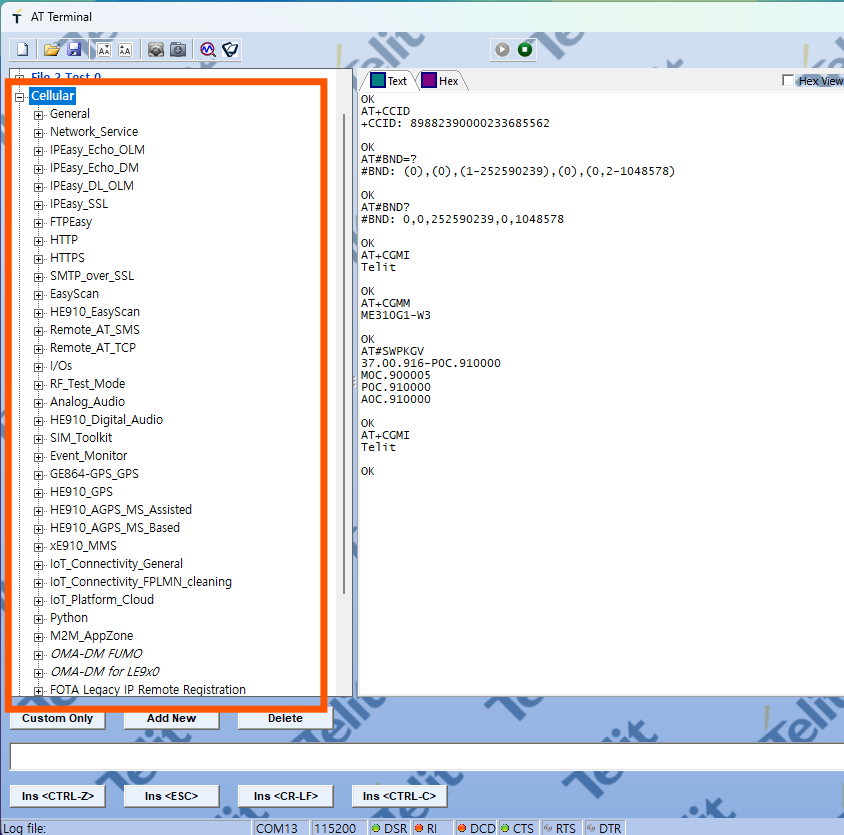Select Analog_Audio in the tree
The image size is (844, 835).
[87, 402]
